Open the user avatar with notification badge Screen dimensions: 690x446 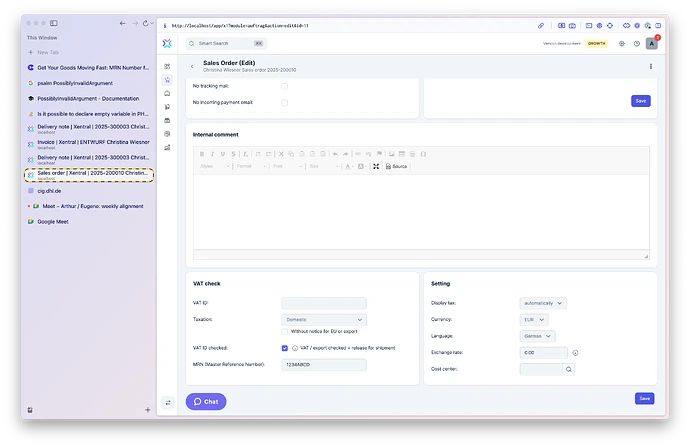click(x=652, y=43)
